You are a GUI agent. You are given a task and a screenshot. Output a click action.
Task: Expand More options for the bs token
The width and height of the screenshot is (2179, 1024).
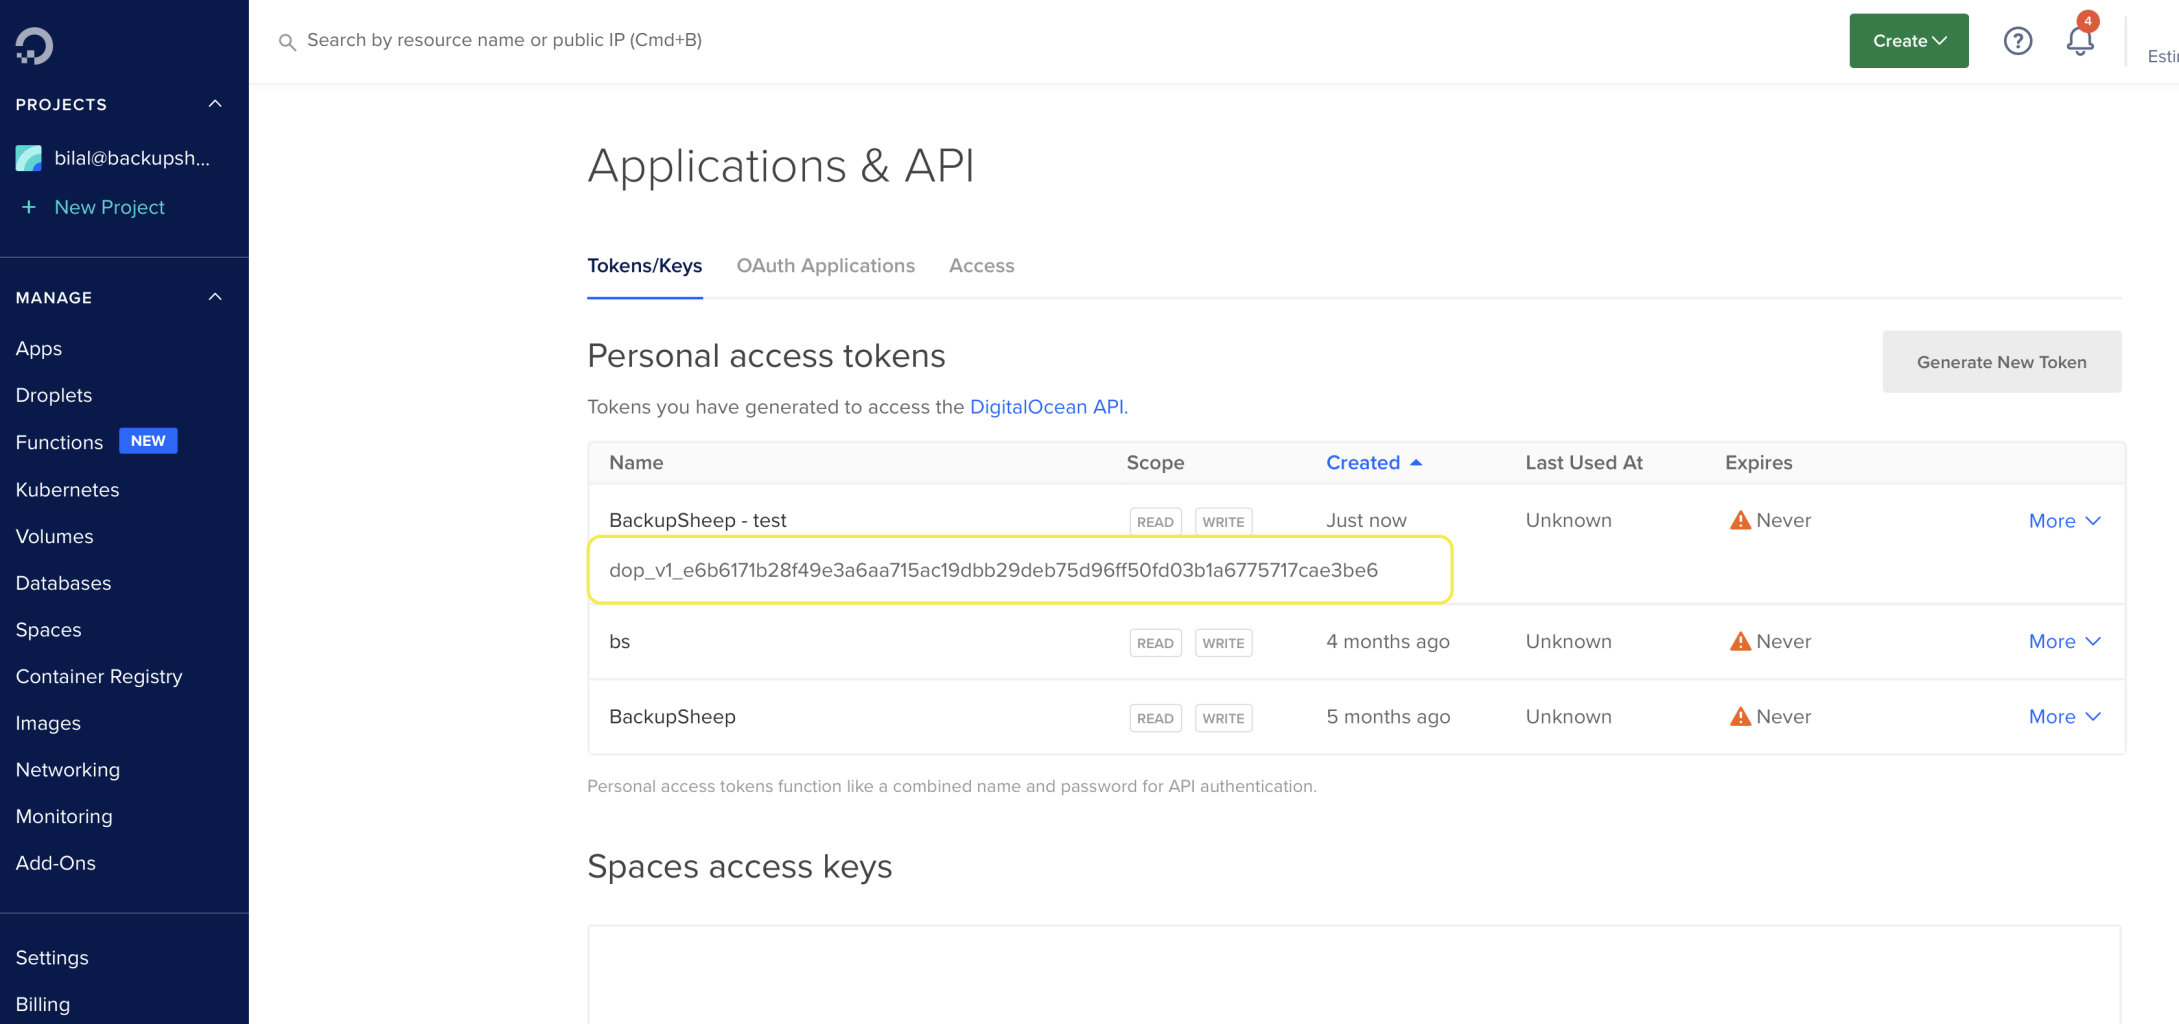[2064, 641]
